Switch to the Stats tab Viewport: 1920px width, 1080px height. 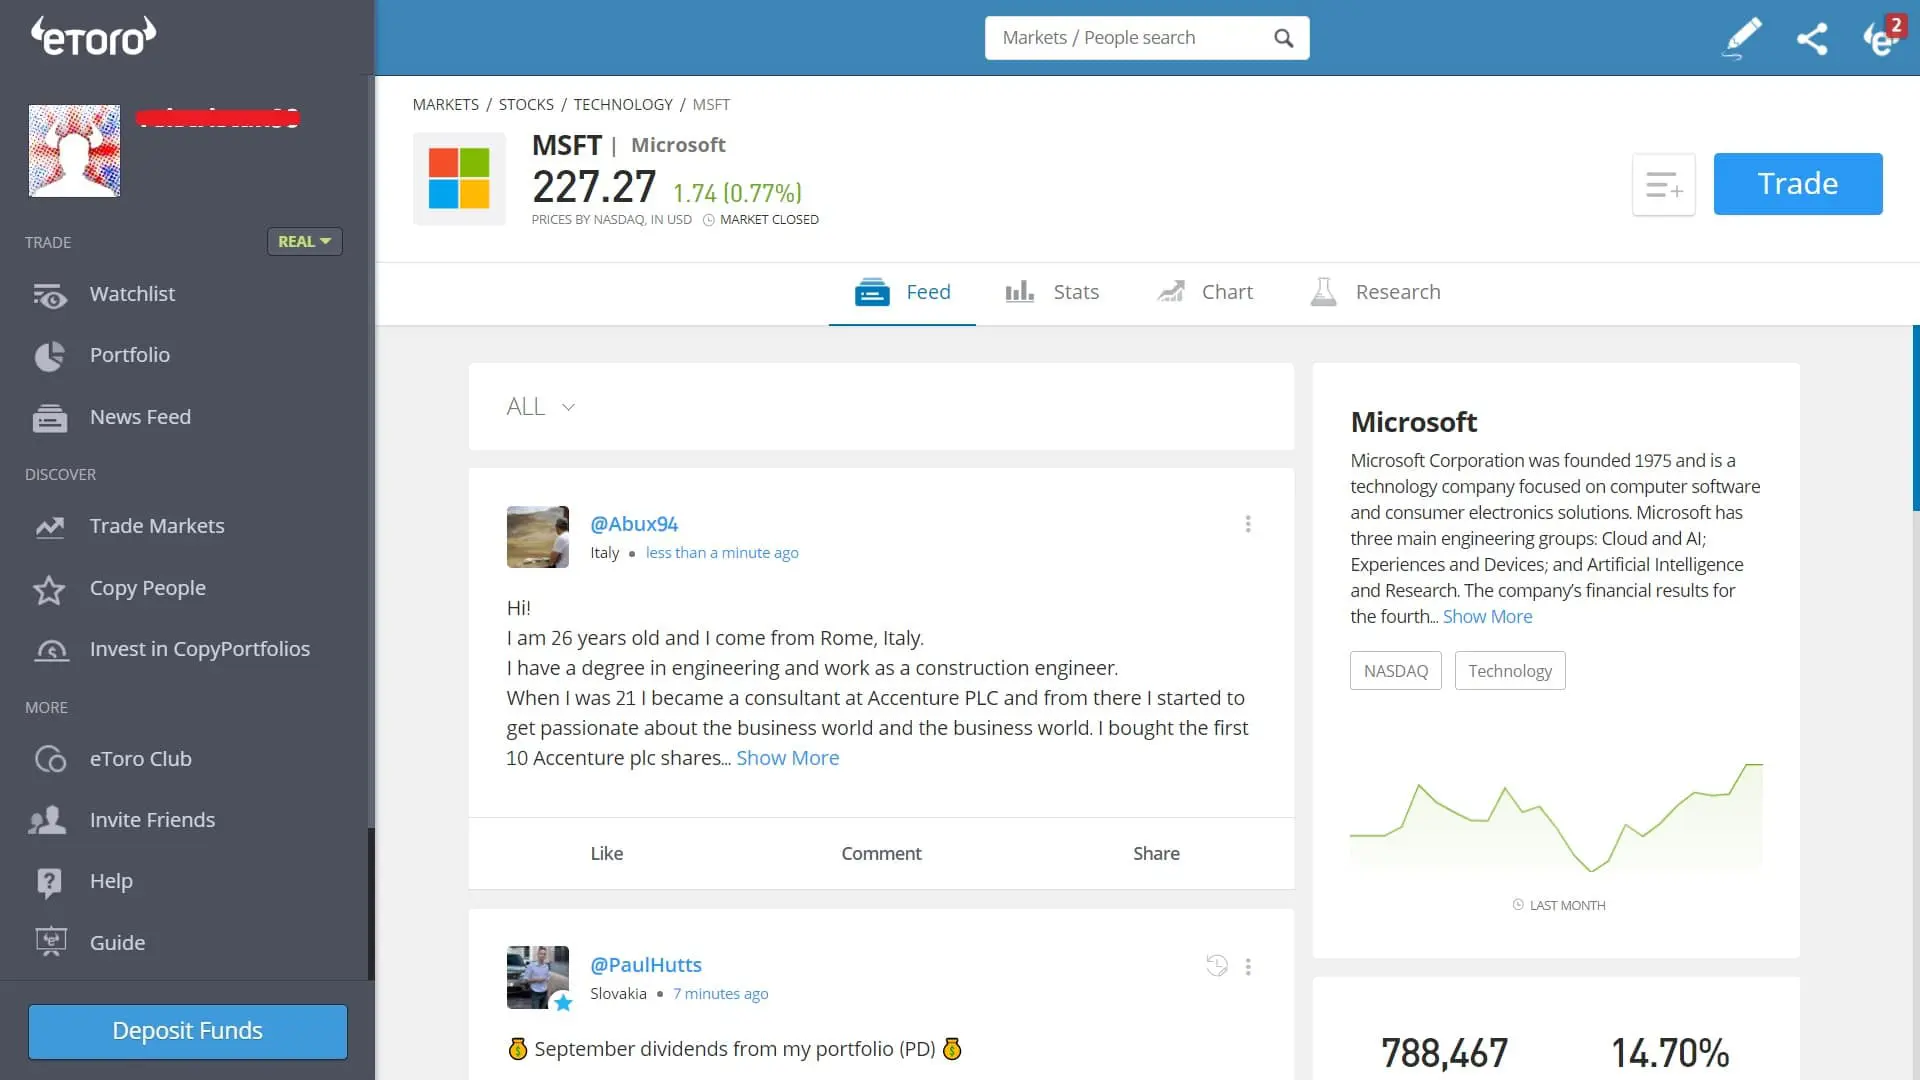[1051, 292]
